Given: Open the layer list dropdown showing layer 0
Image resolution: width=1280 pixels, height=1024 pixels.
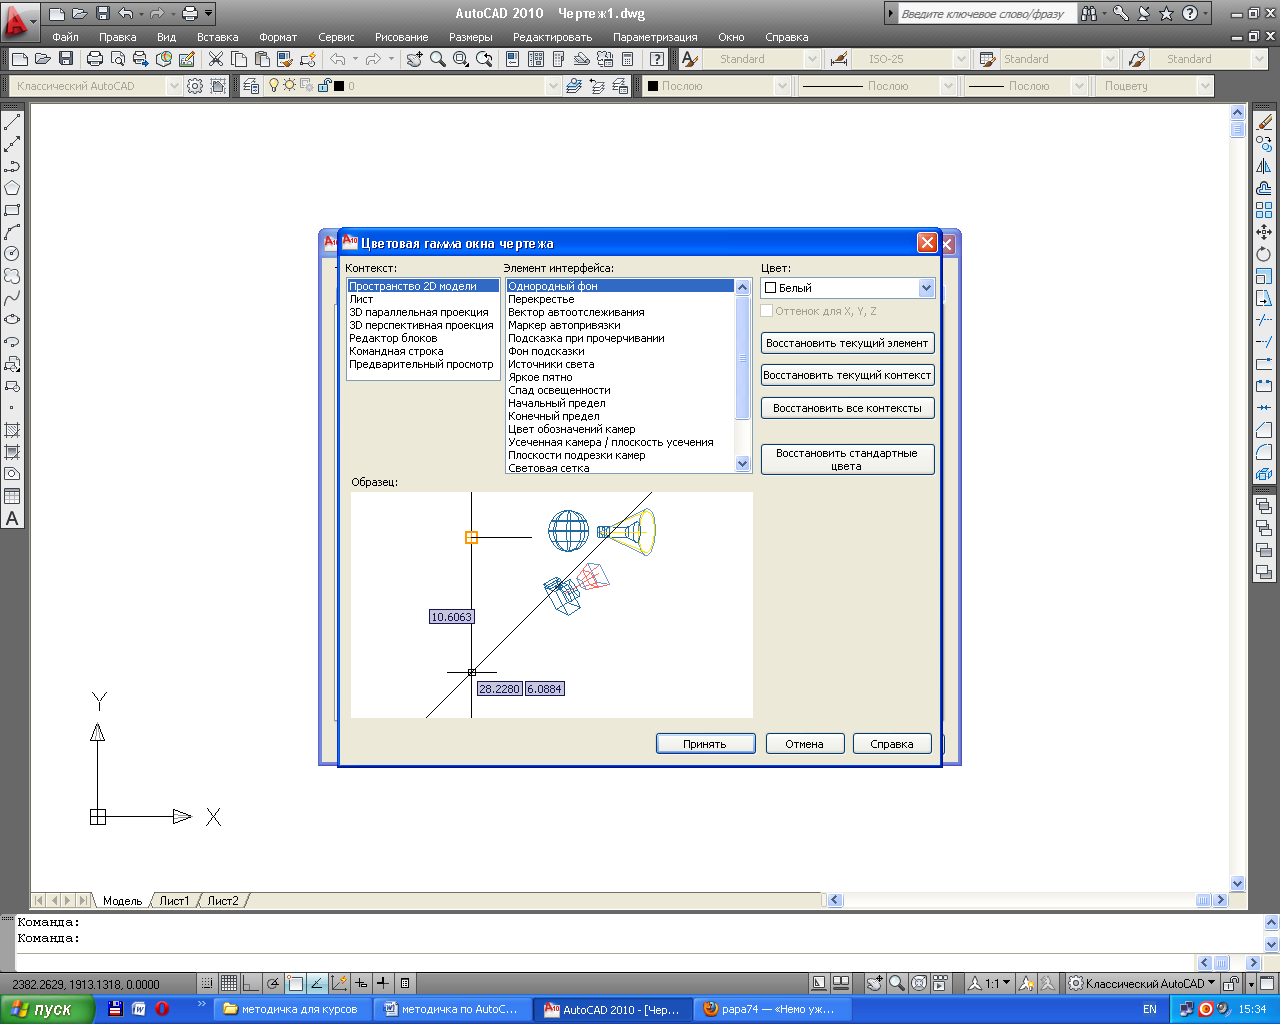Looking at the screenshot, I should [552, 86].
